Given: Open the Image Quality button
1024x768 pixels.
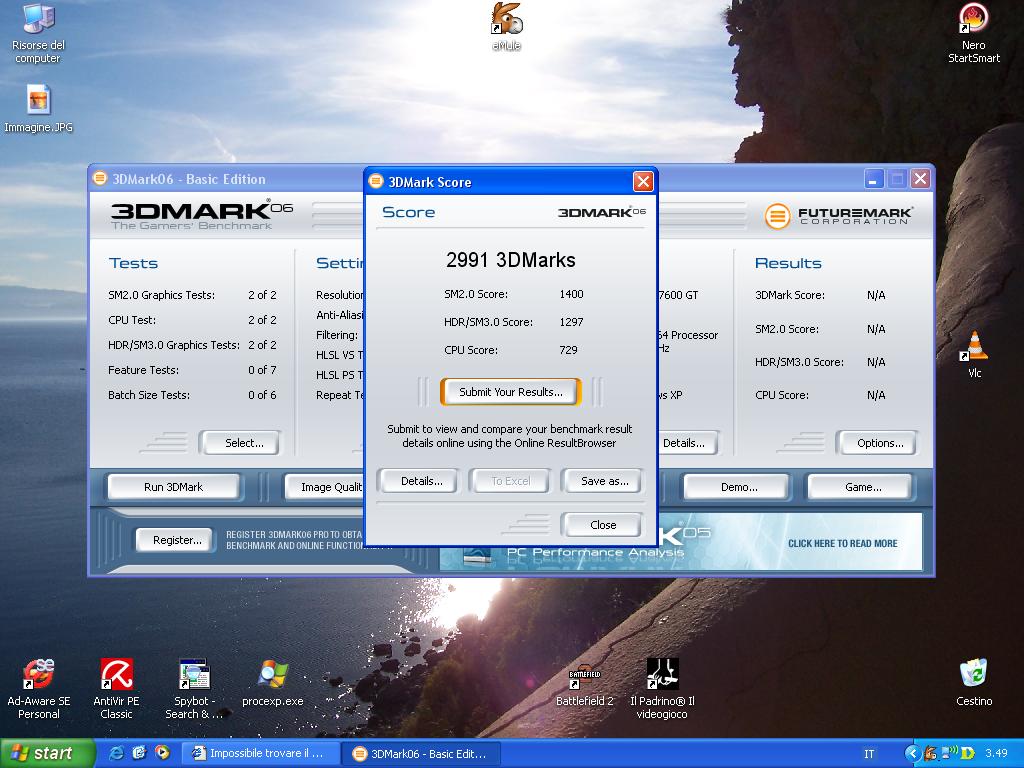Looking at the screenshot, I should point(325,487).
